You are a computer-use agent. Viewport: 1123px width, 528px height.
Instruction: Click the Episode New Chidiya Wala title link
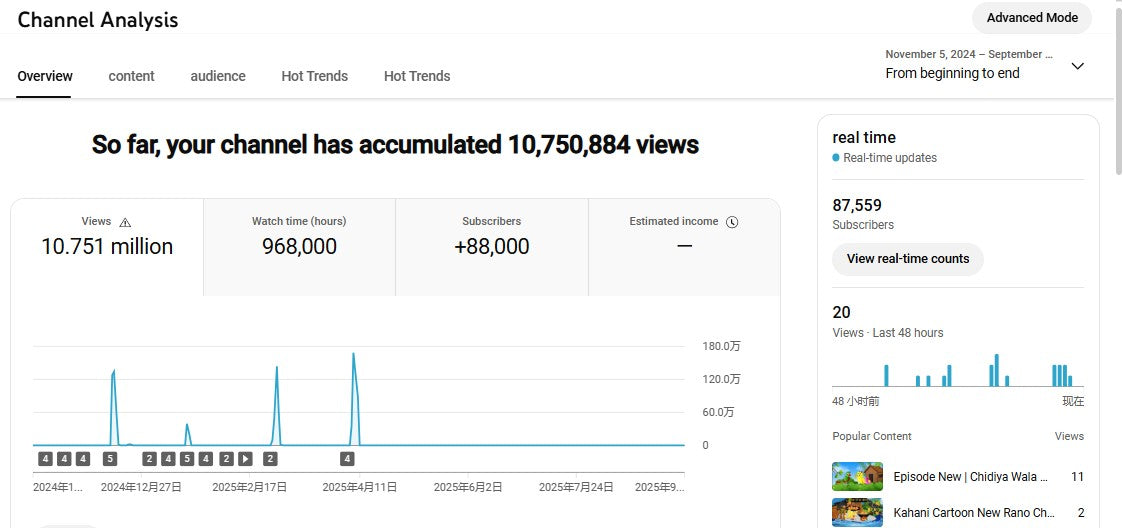point(970,477)
